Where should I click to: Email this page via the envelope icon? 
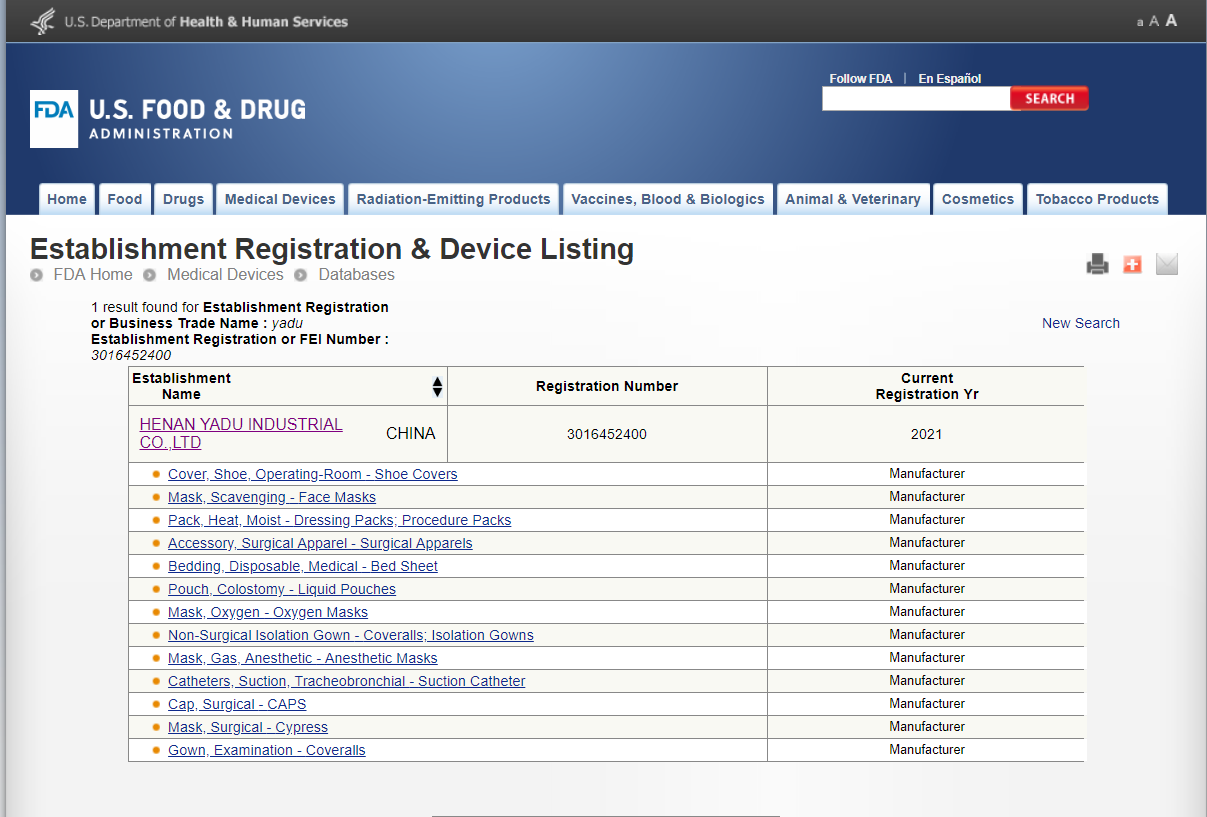click(1167, 264)
